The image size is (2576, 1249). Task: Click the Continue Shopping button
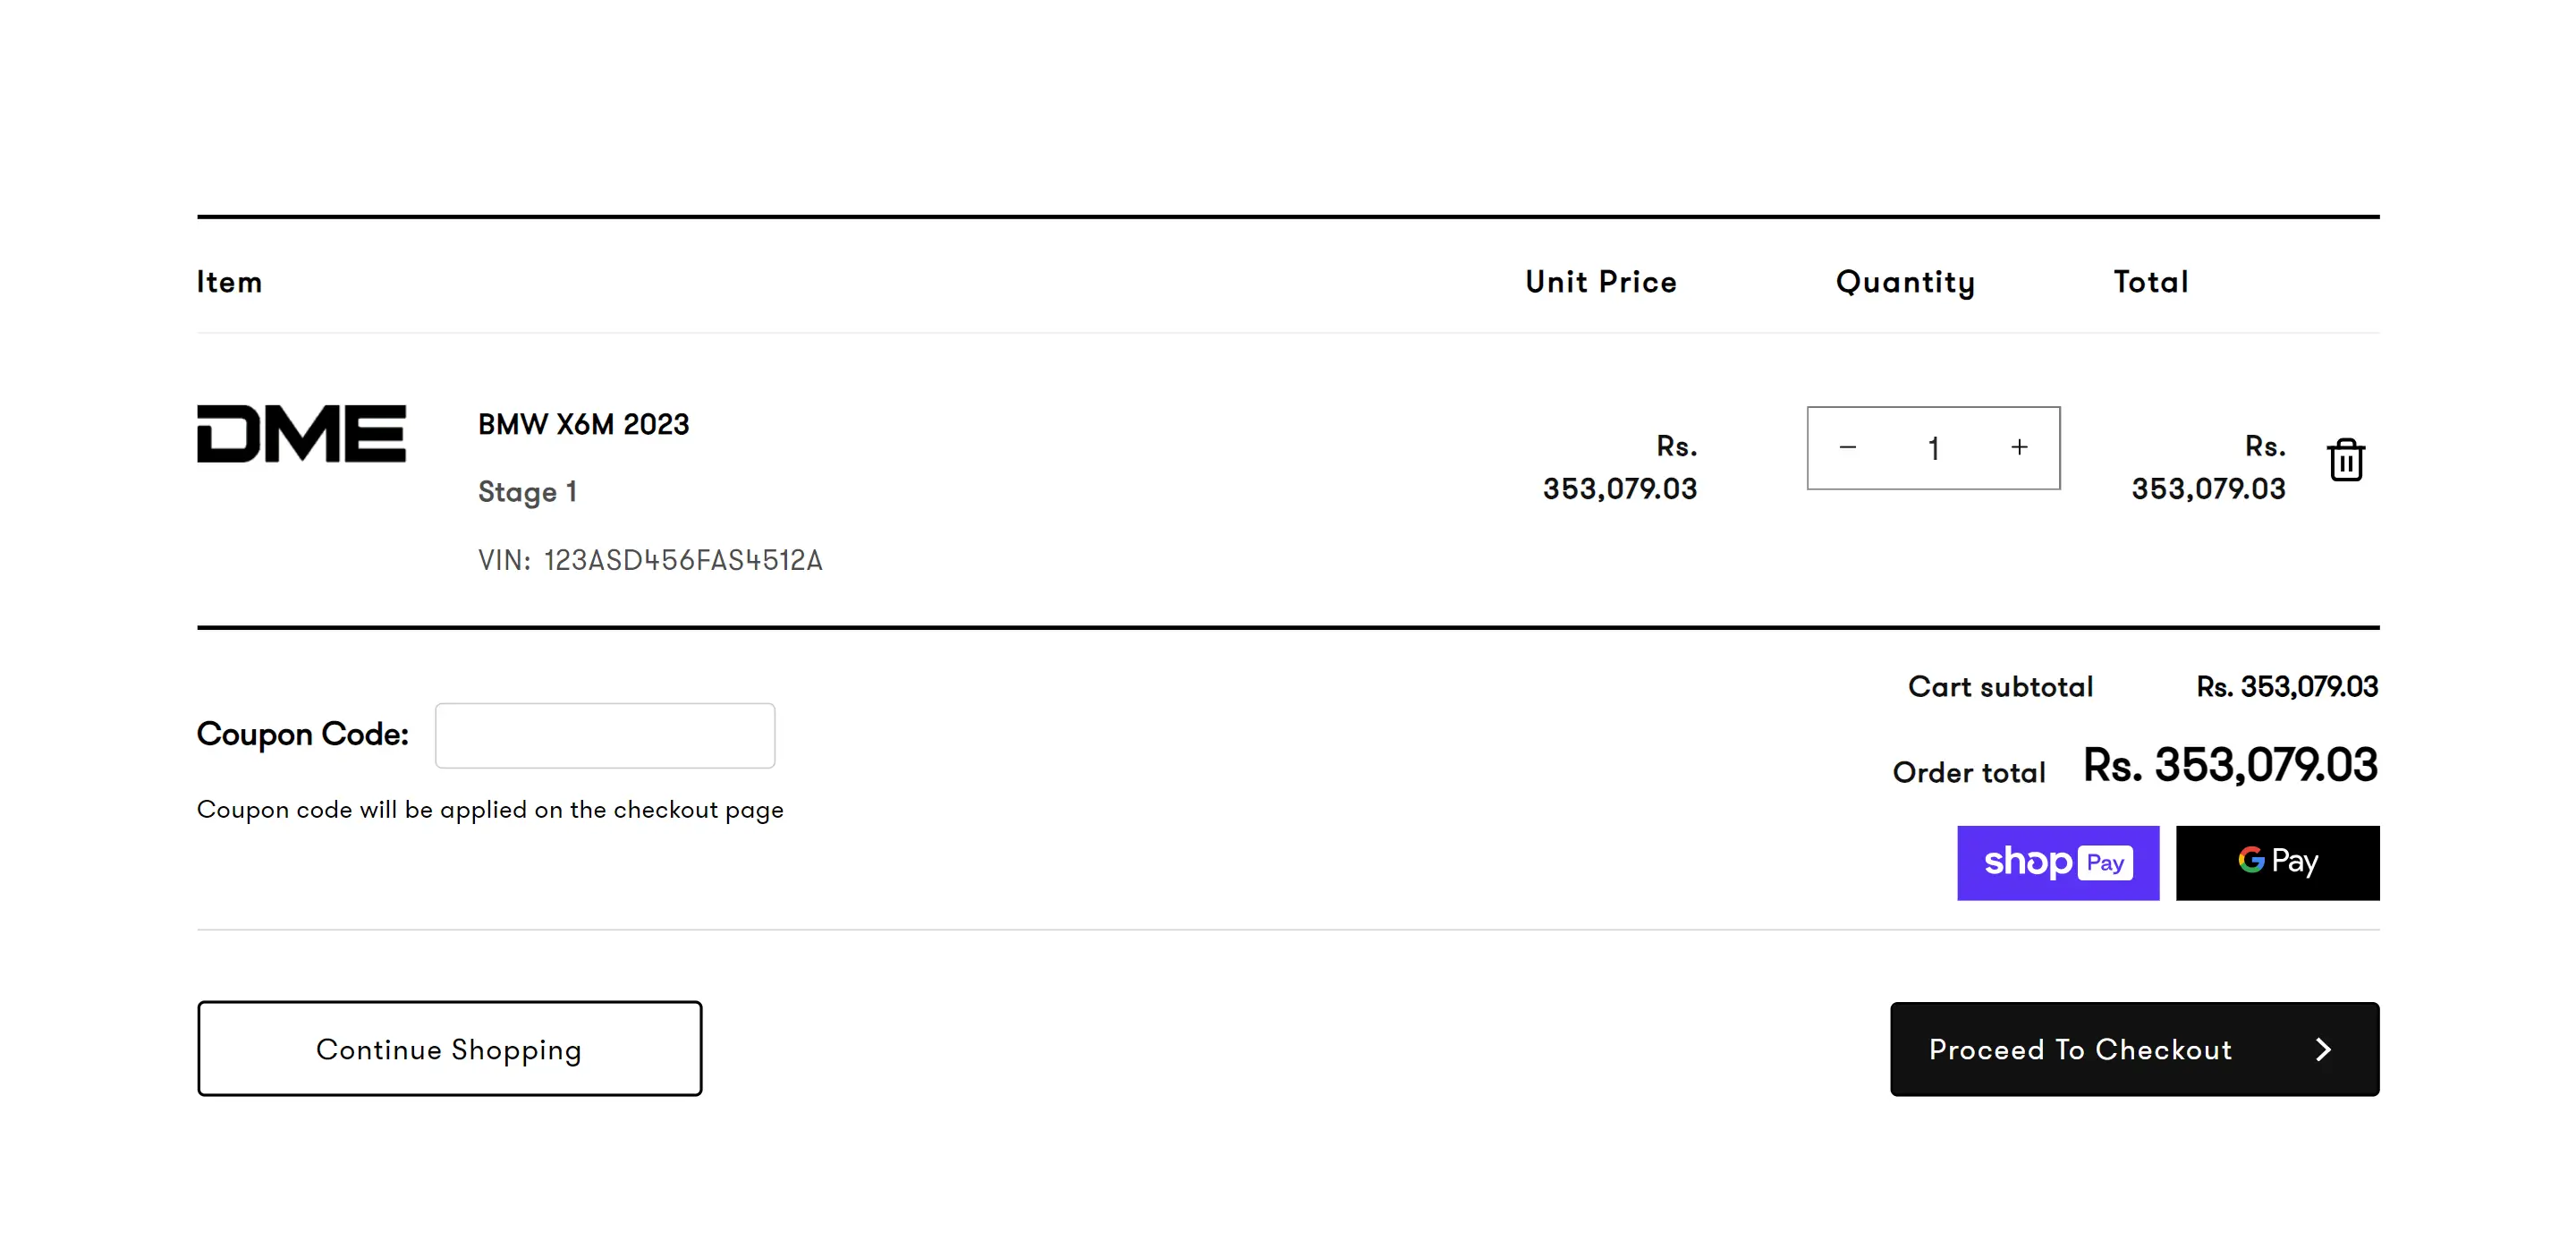tap(449, 1049)
